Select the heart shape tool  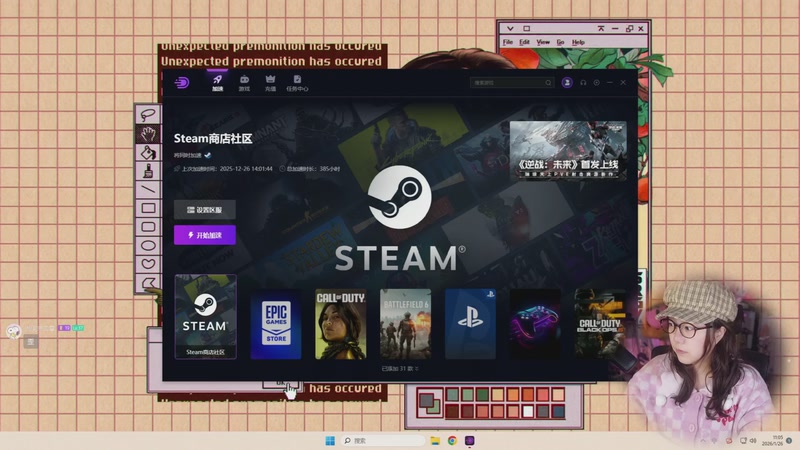(x=148, y=264)
